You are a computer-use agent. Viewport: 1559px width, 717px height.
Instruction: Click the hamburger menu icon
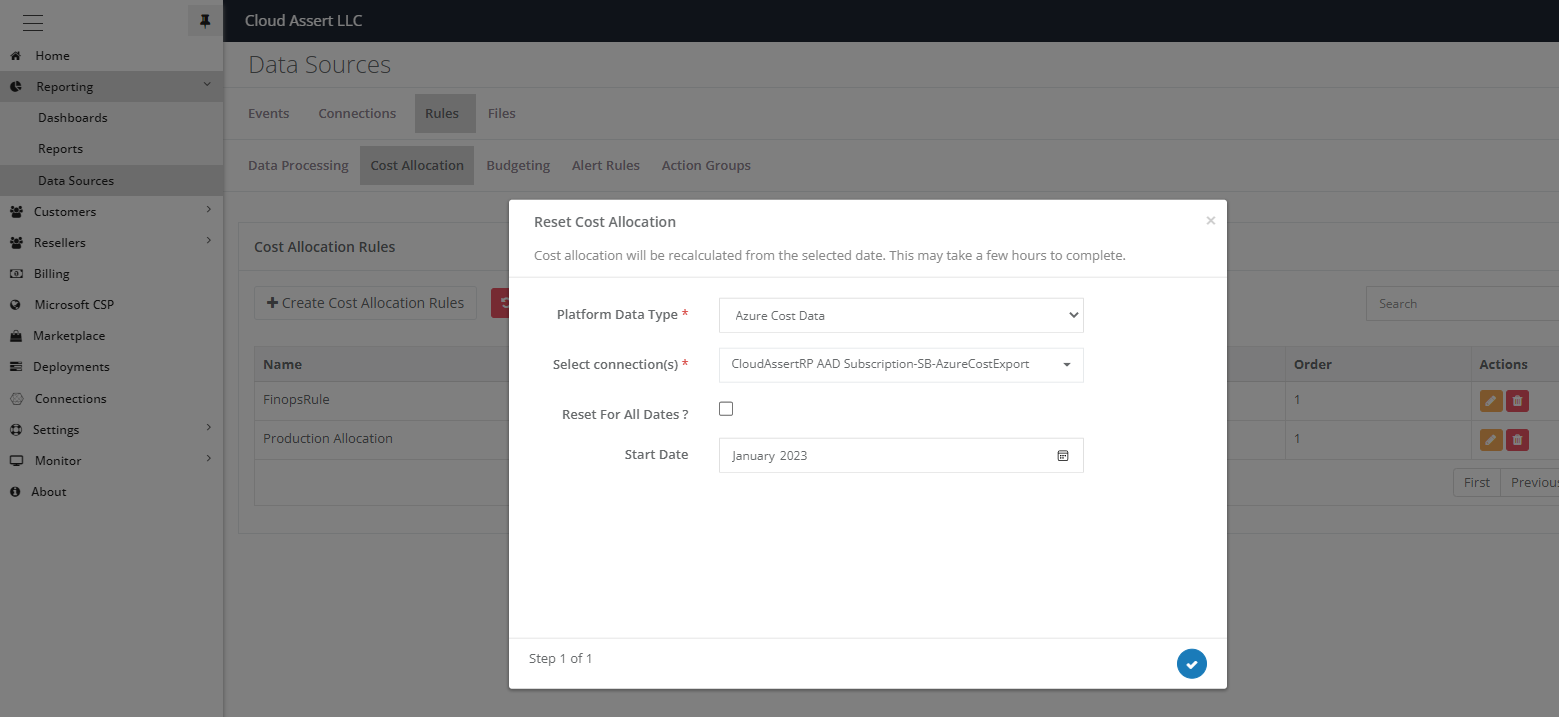click(x=32, y=21)
